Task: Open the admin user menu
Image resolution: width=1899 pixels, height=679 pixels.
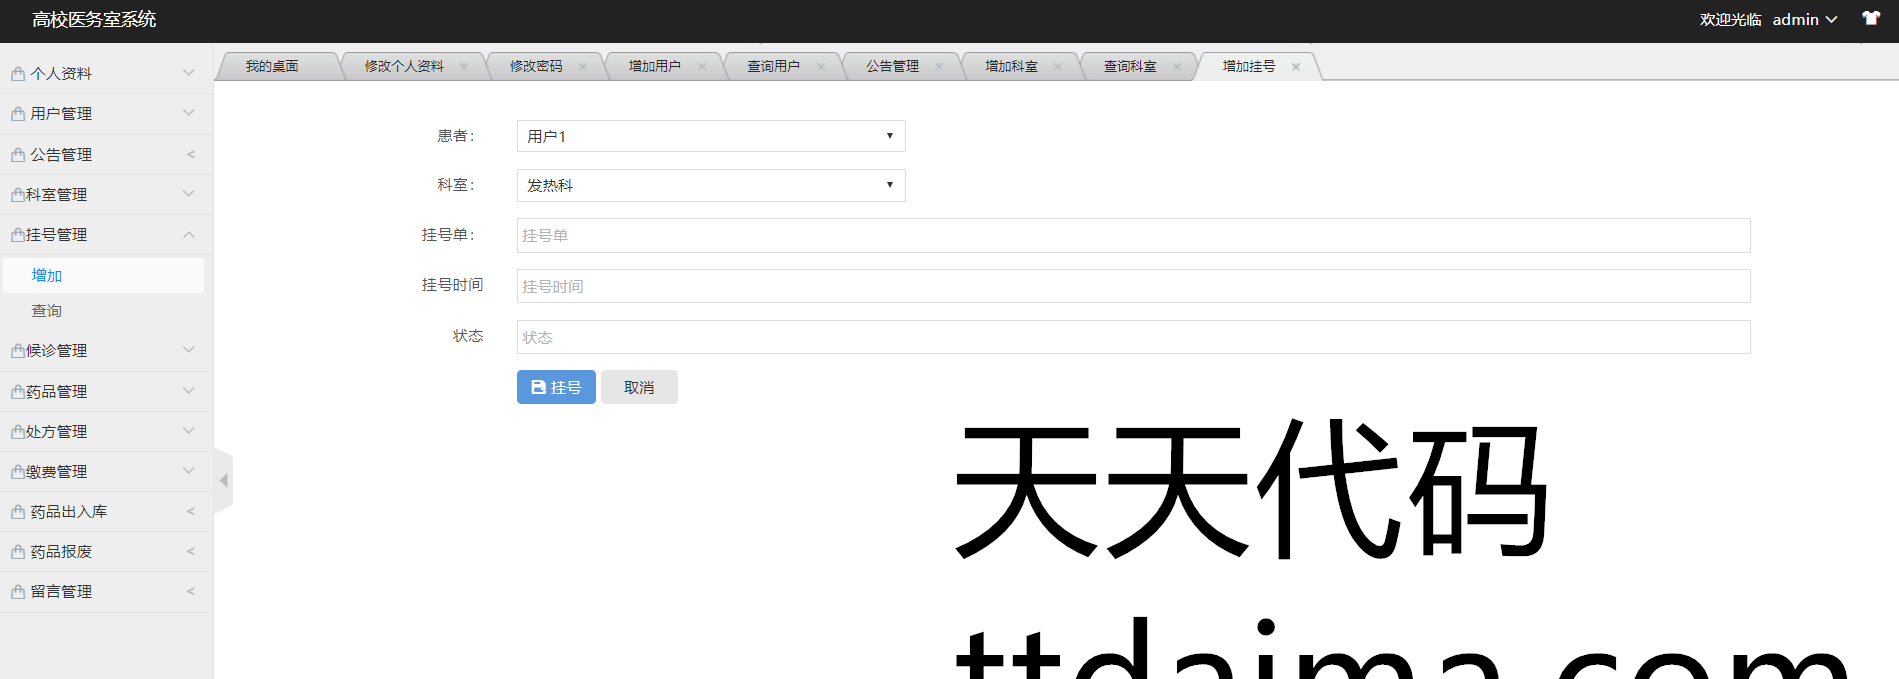Action: point(1804,20)
